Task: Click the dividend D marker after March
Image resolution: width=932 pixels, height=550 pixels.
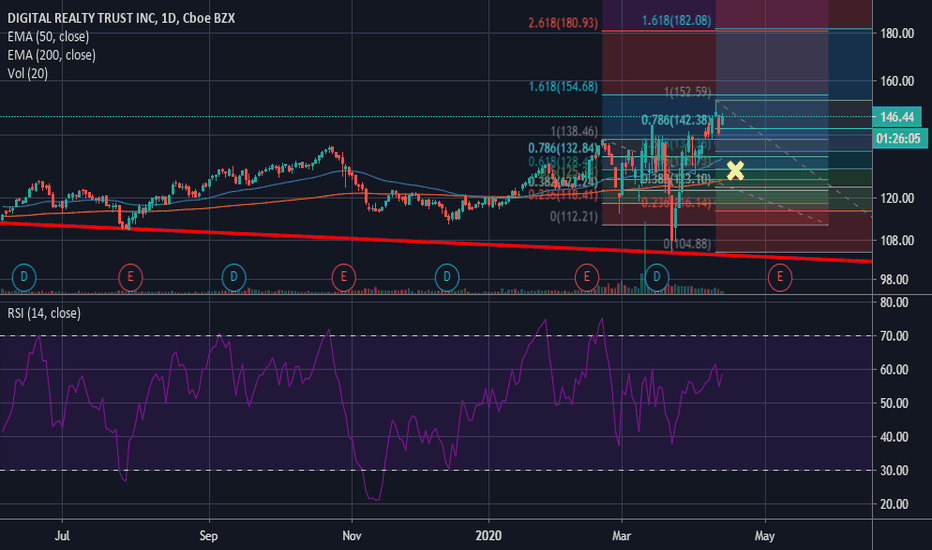Action: pos(657,277)
